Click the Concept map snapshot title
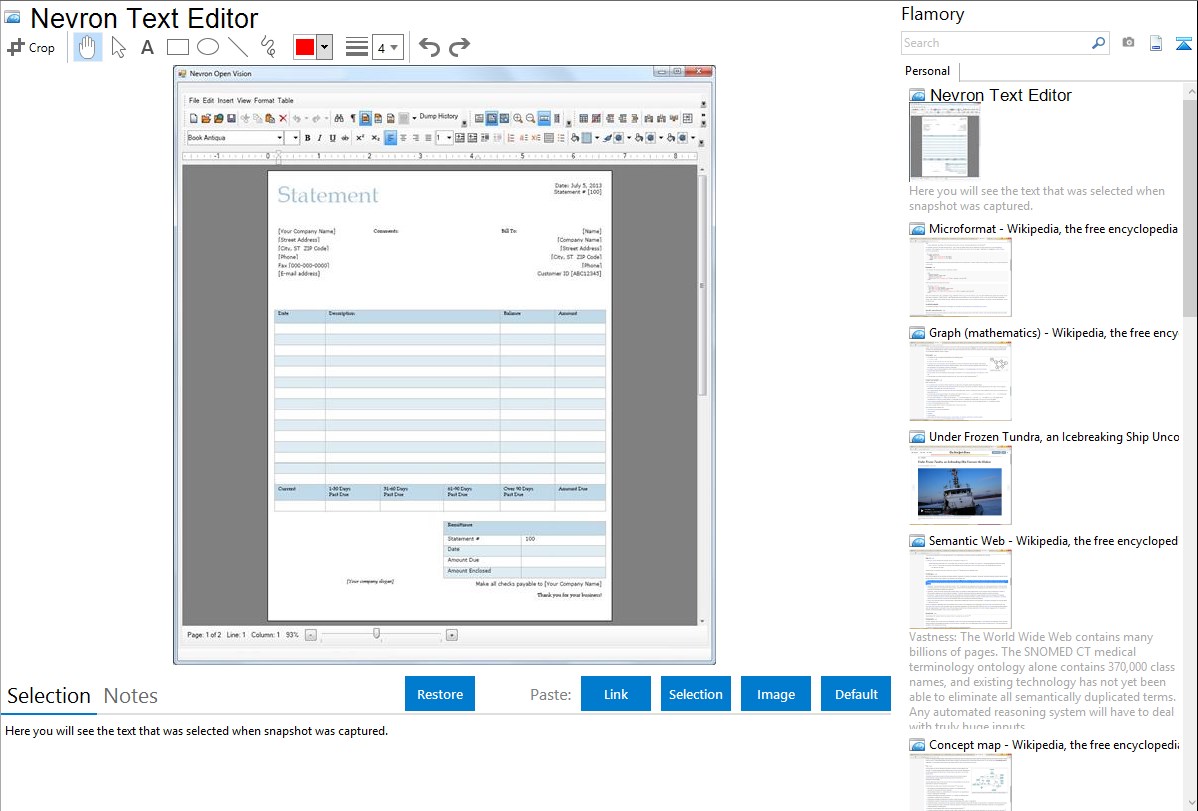 pos(1054,745)
